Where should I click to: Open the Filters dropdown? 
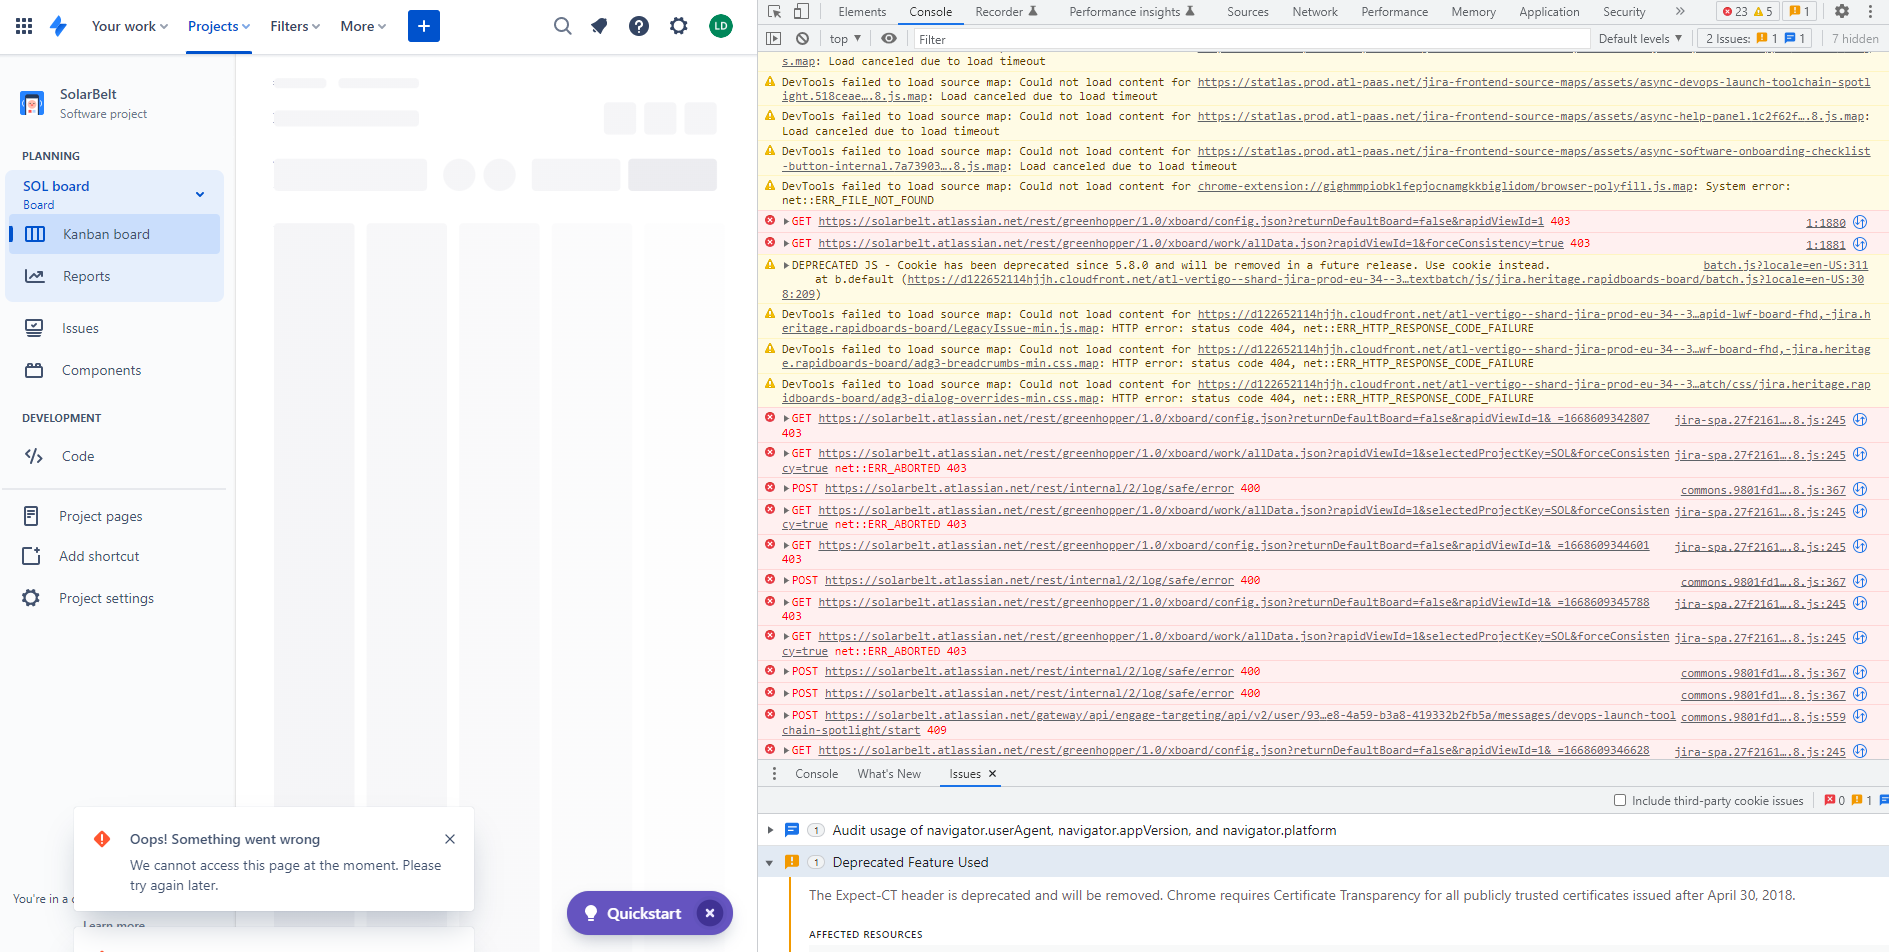pyautogui.click(x=295, y=26)
